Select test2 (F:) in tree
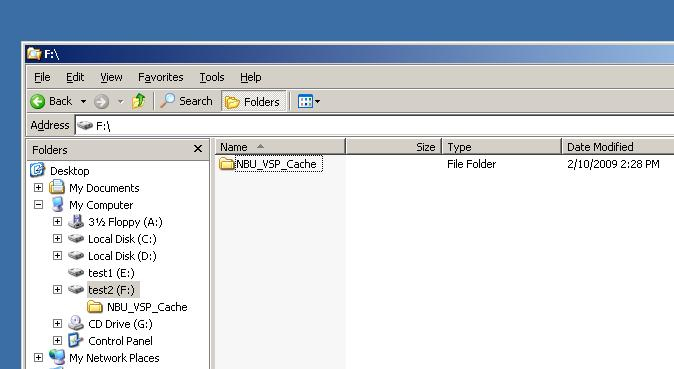Screen dimensions: 674x369 coord(112,290)
